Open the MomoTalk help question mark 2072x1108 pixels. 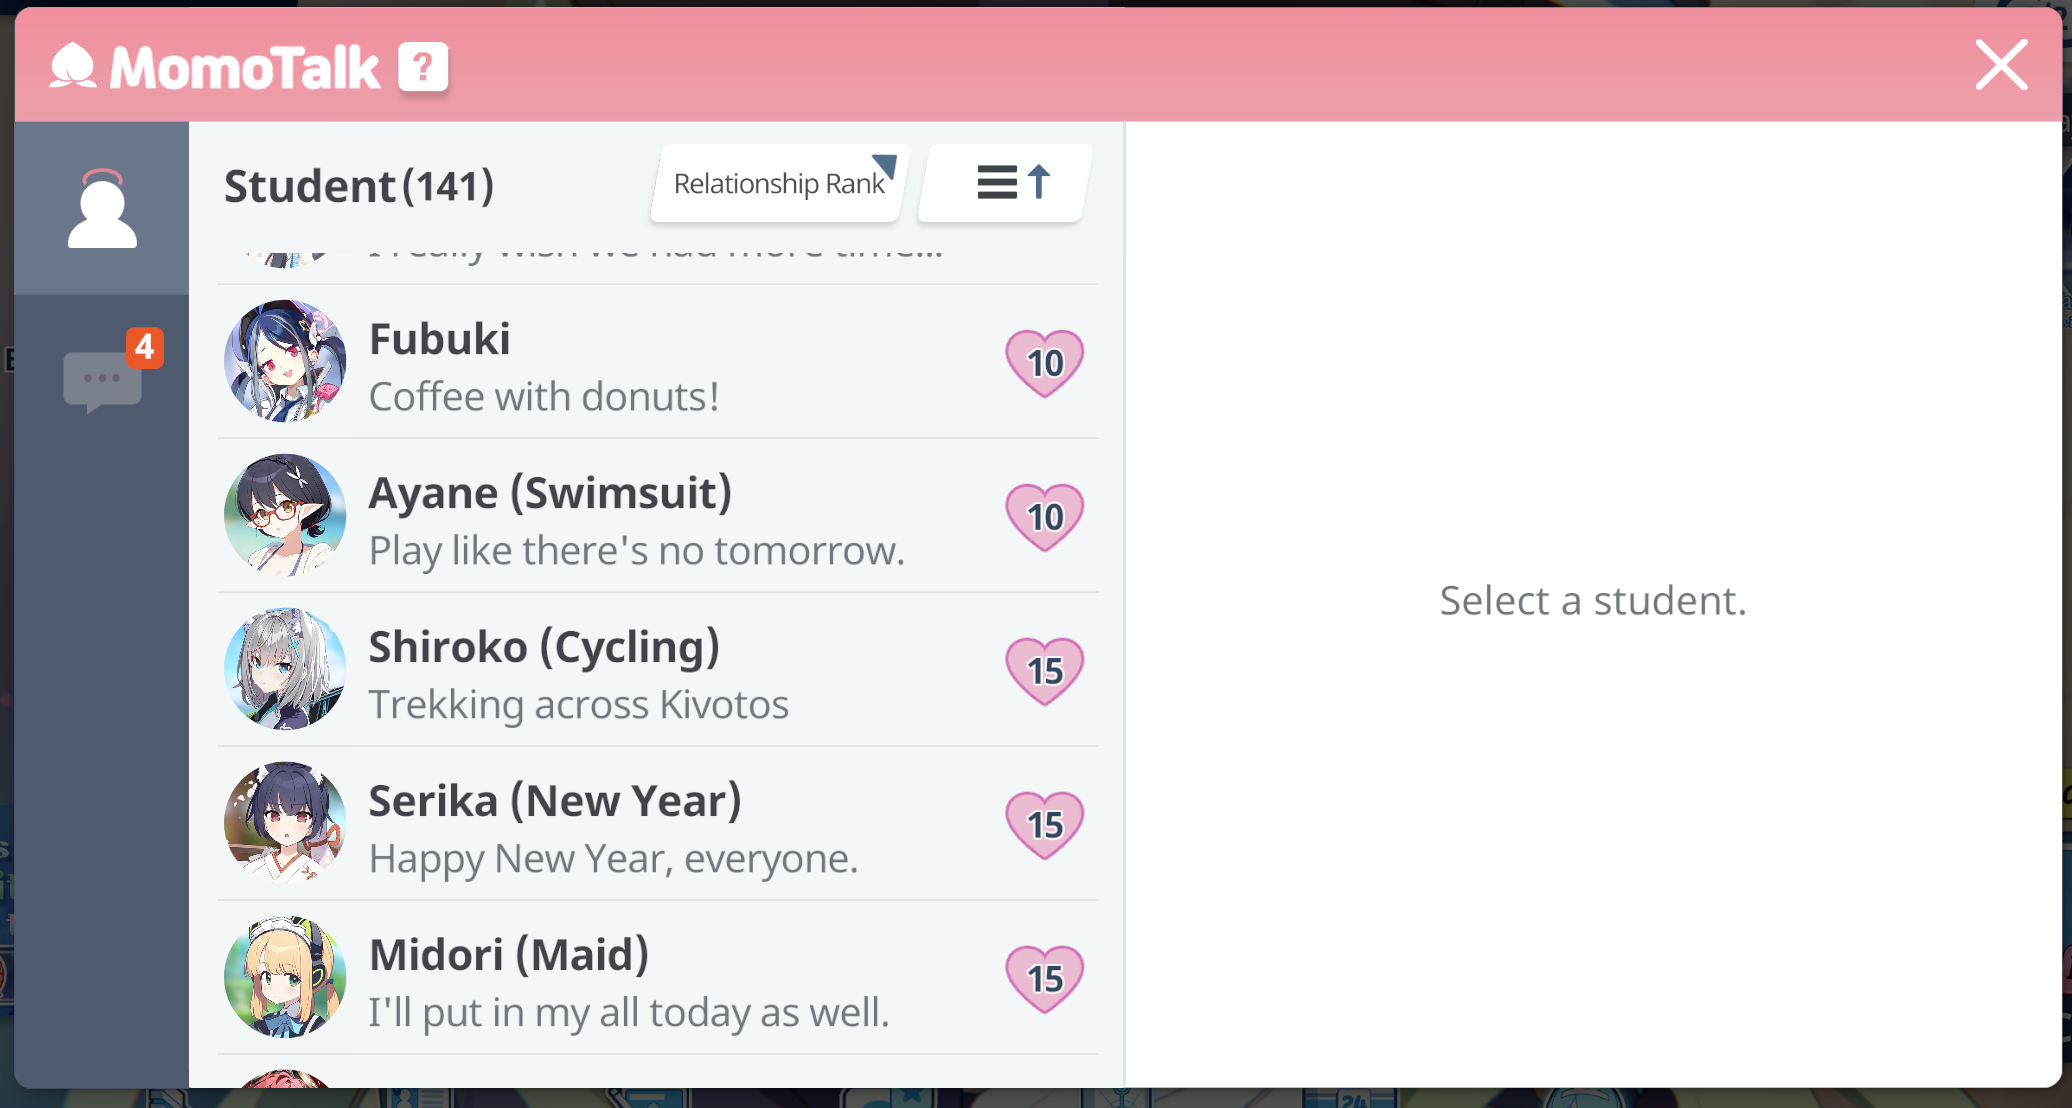tap(422, 67)
